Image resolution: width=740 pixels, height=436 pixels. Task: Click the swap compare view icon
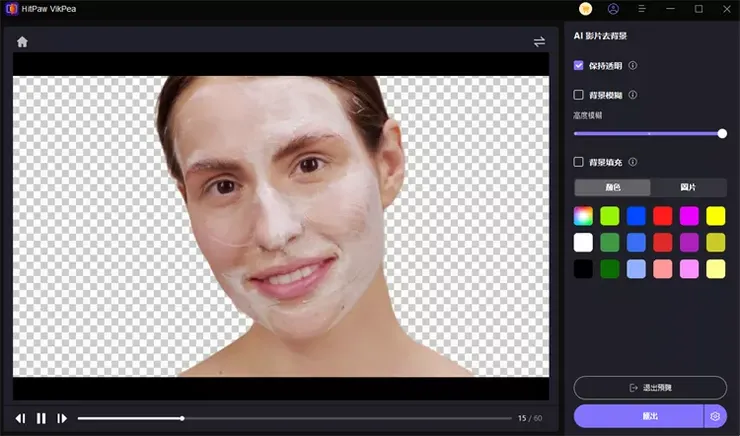539,42
